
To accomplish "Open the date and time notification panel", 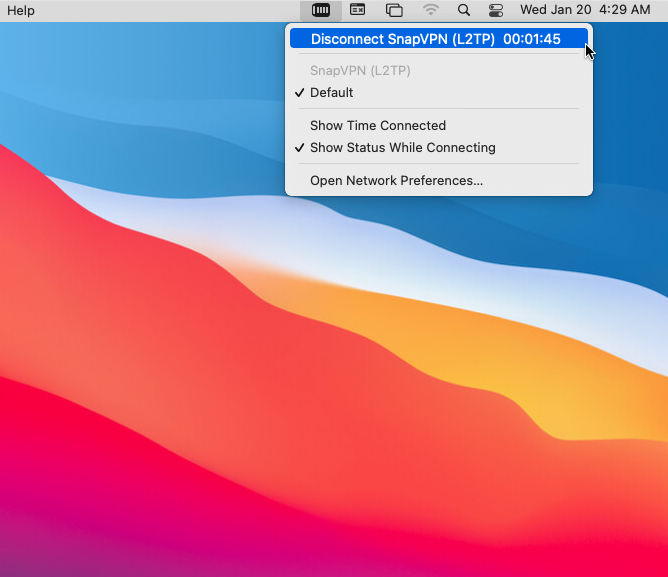I will coord(585,10).
